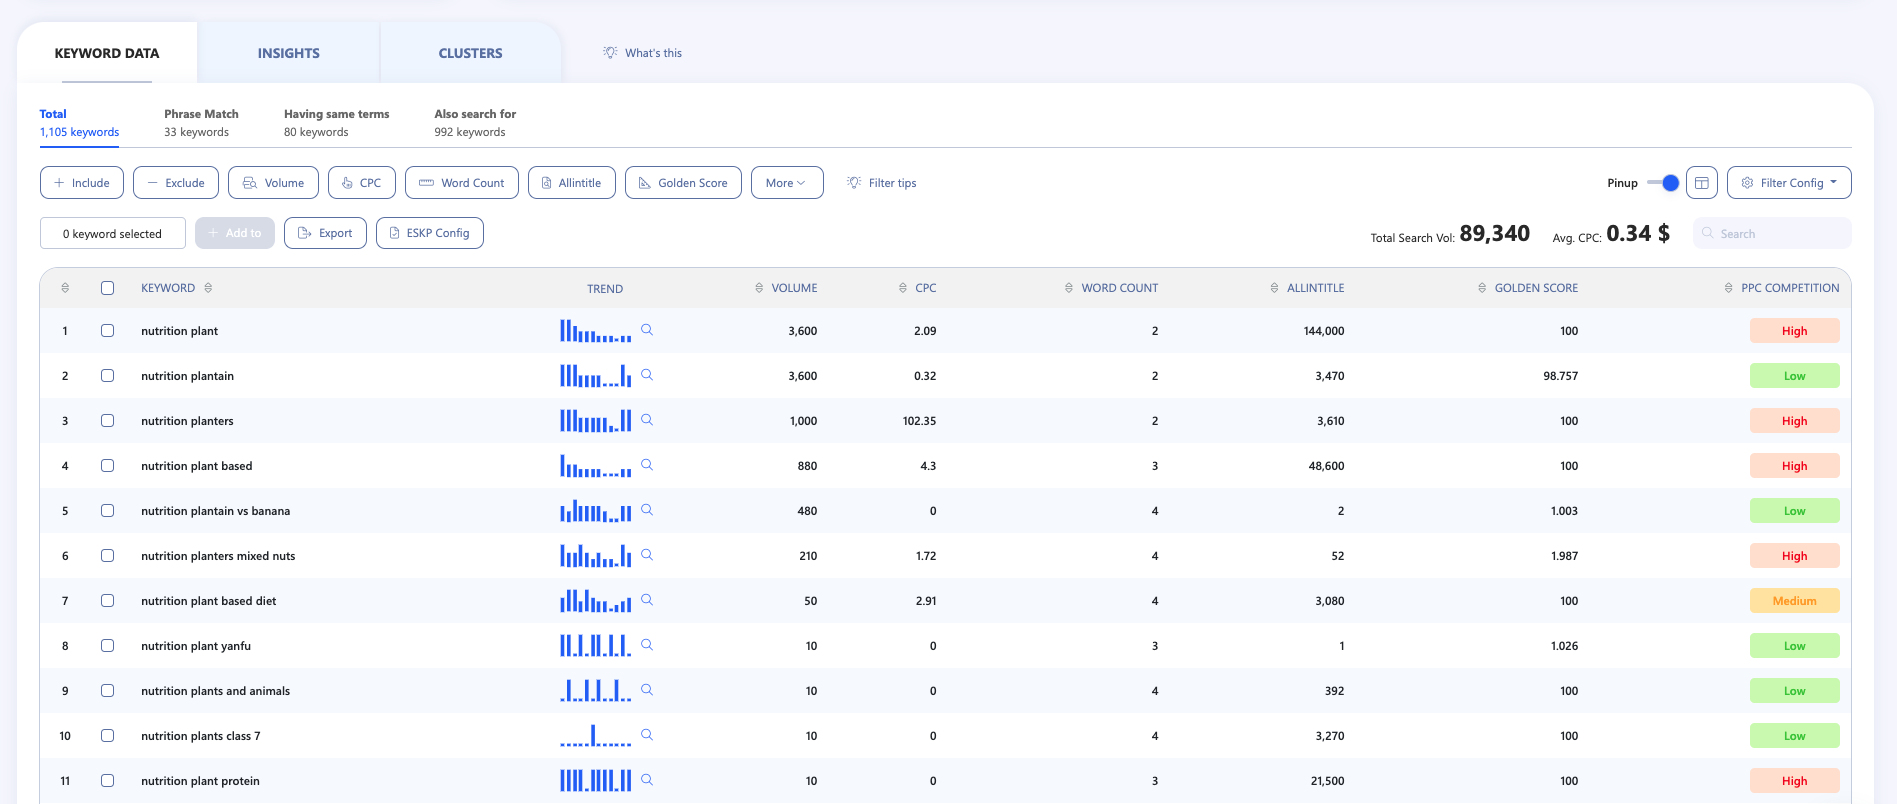Click the index column sort arrows

click(x=65, y=288)
